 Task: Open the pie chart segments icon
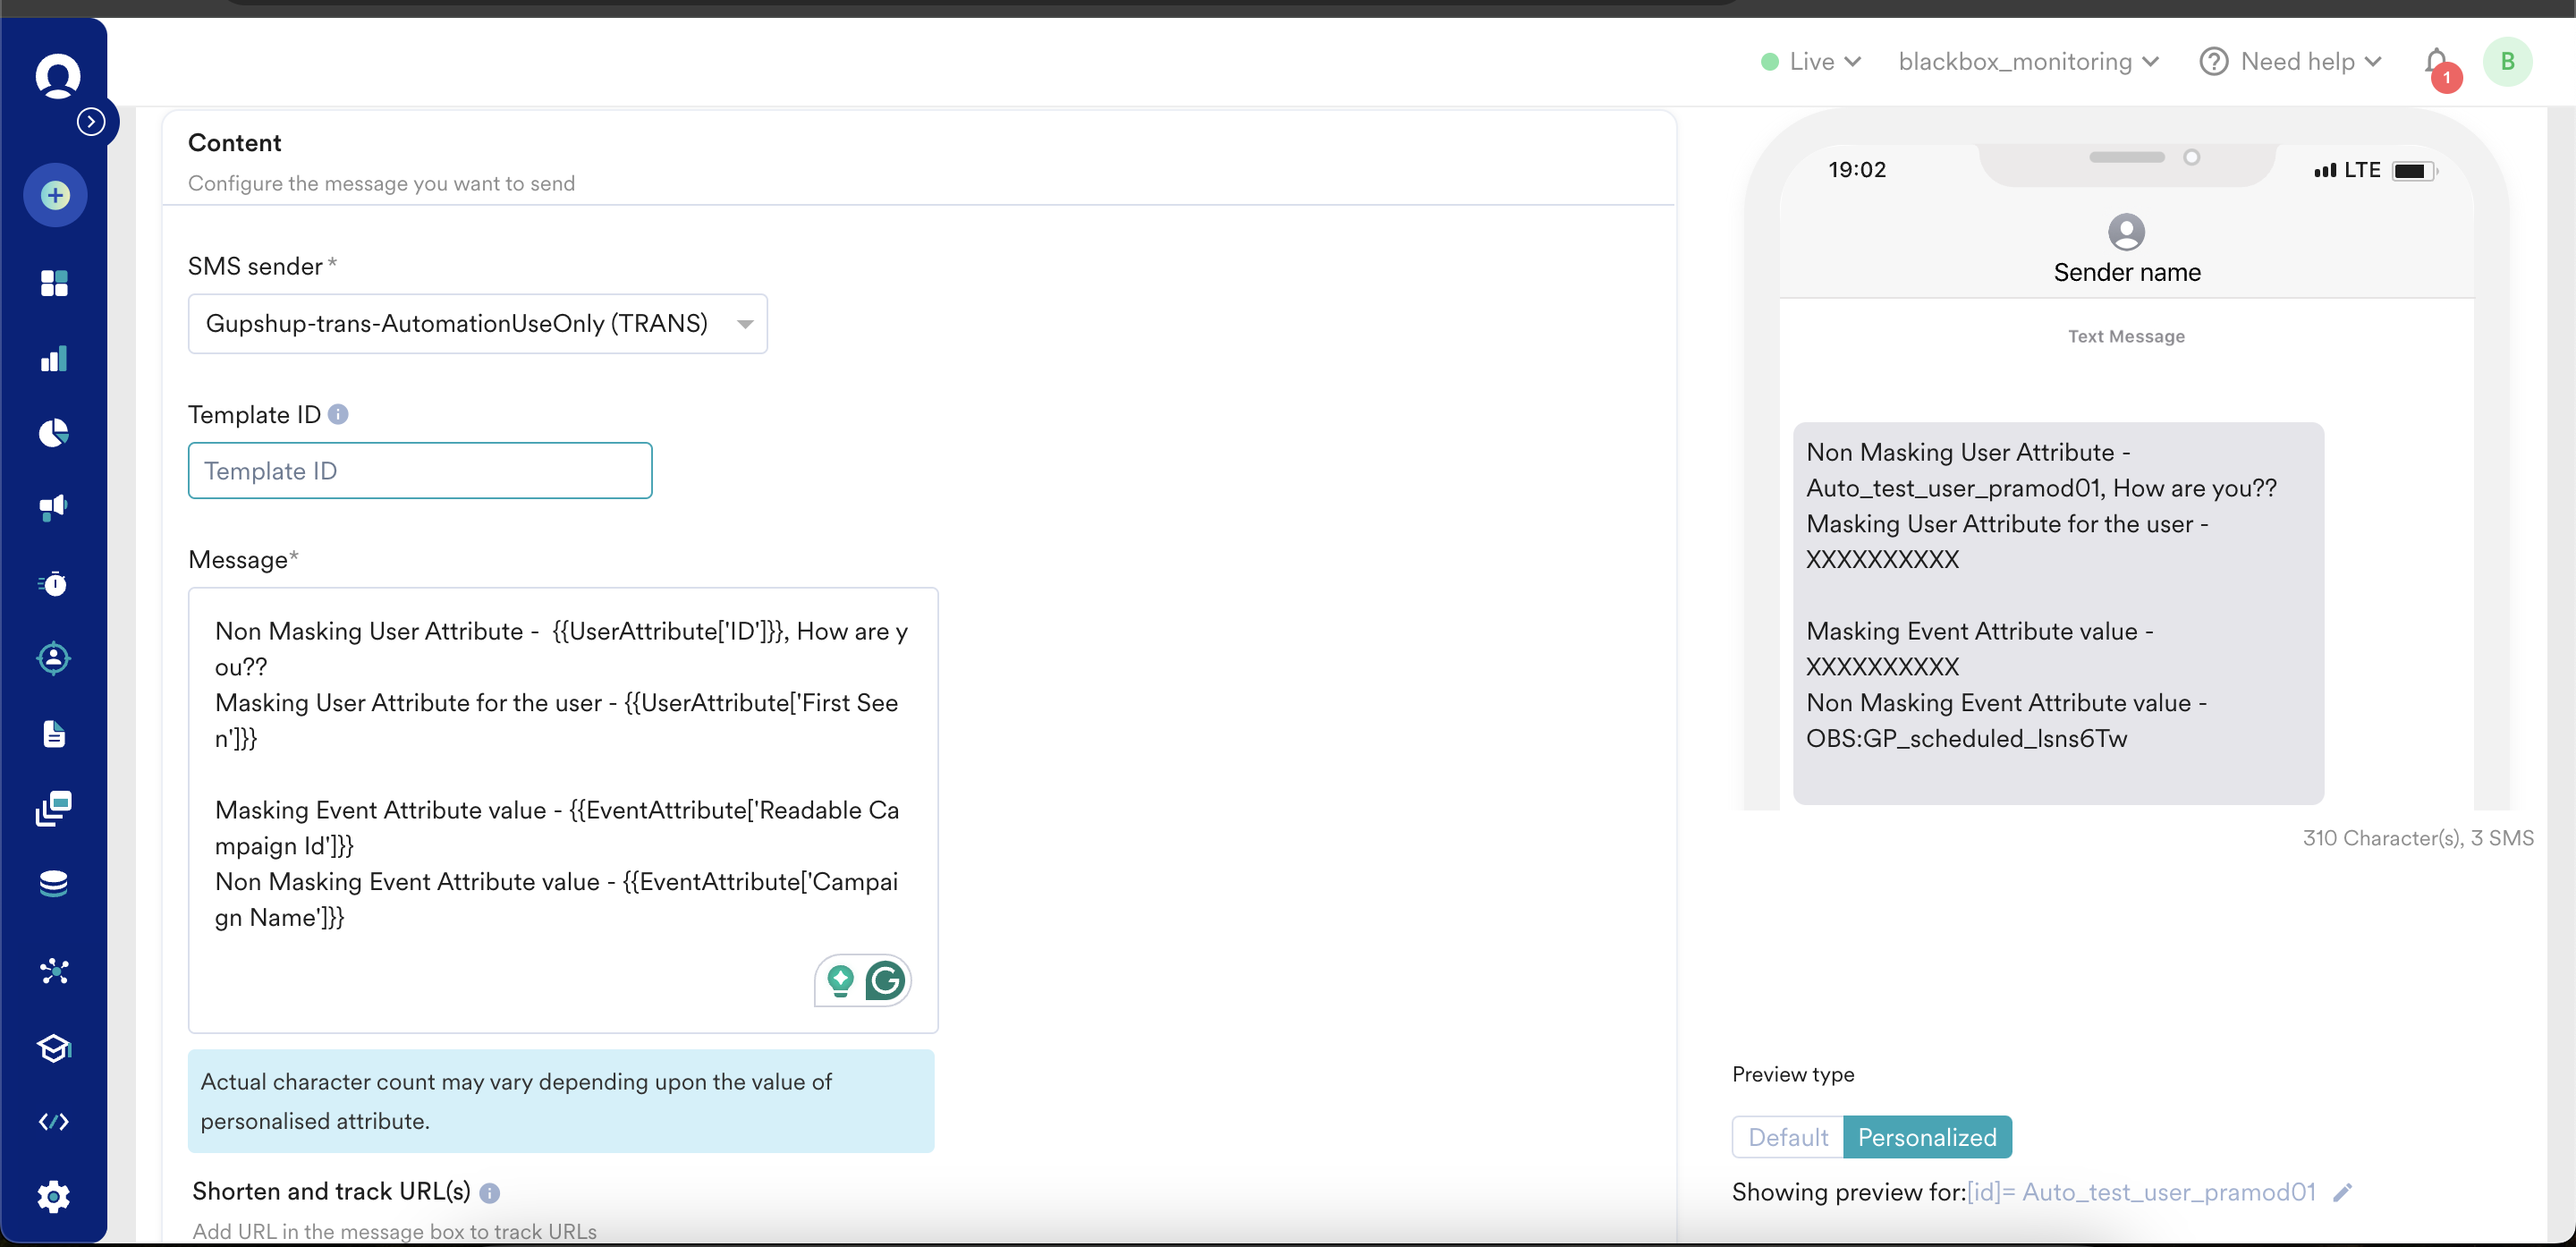click(54, 433)
